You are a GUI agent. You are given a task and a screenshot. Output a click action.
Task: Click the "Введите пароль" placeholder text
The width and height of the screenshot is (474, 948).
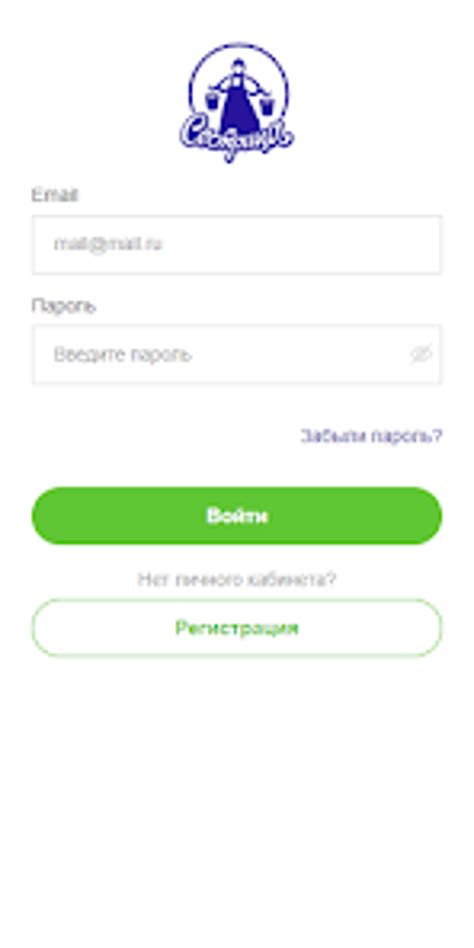click(x=123, y=354)
